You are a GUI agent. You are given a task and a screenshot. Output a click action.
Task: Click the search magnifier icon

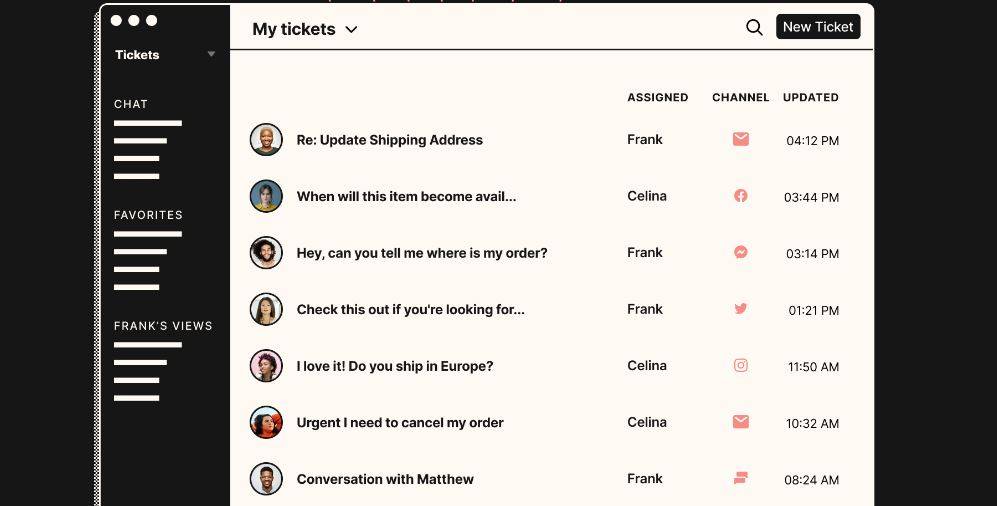pos(754,27)
